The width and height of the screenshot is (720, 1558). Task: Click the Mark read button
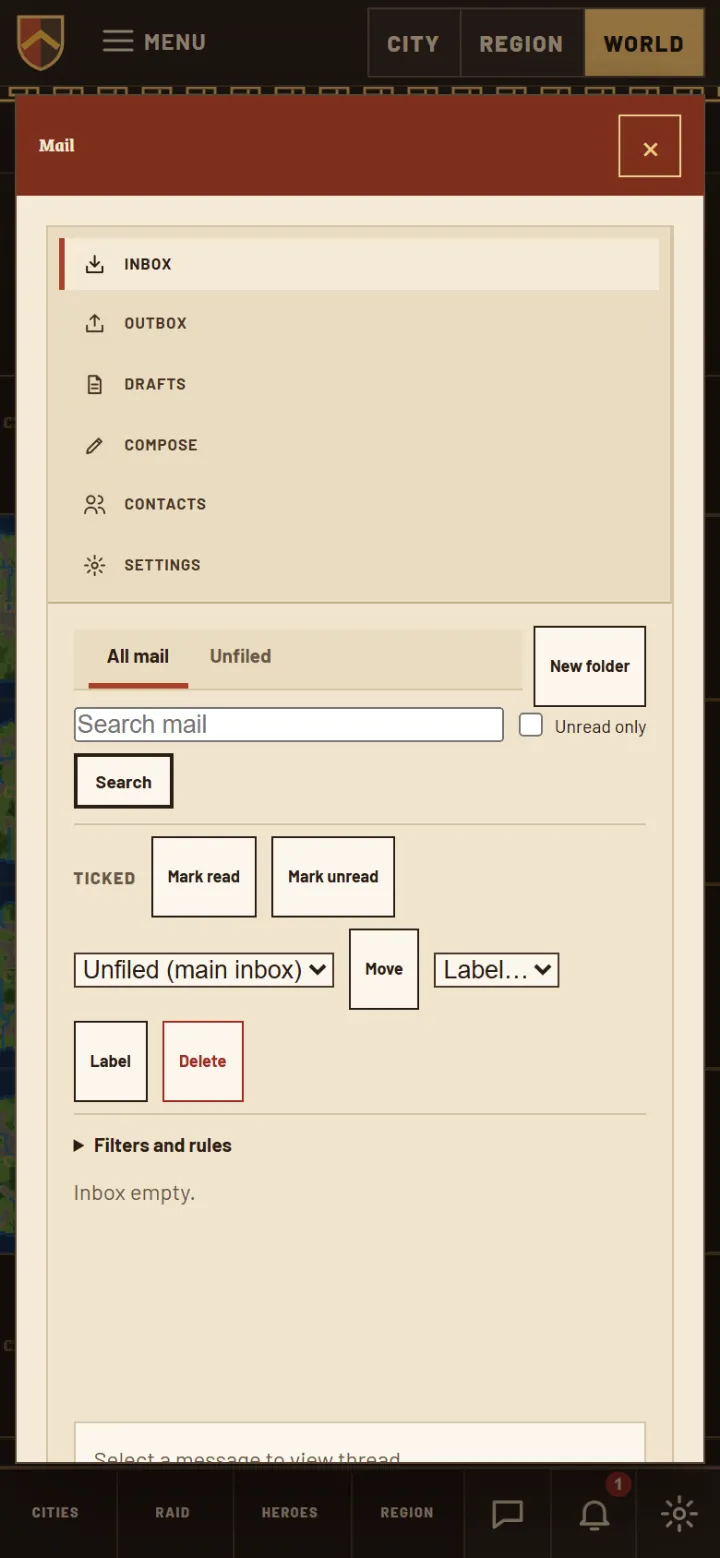coord(204,877)
